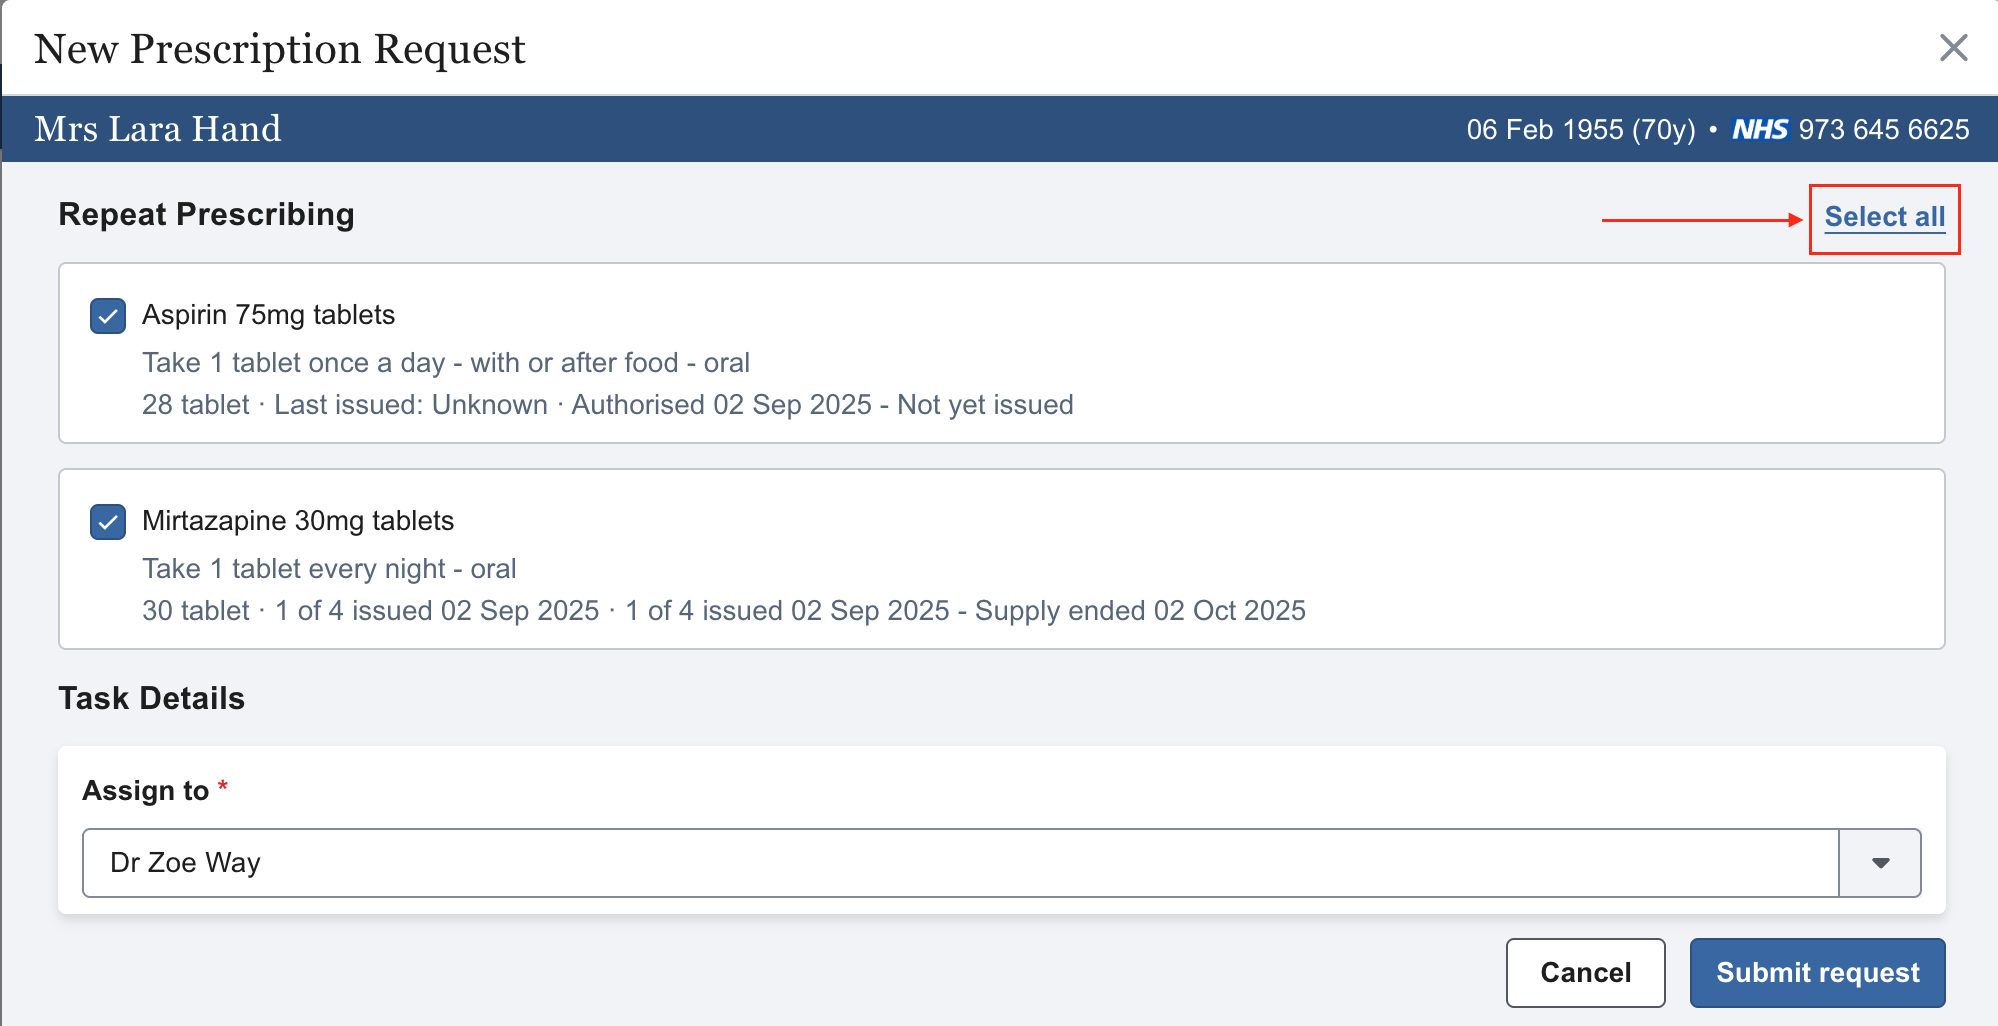1998x1026 pixels.
Task: Click Mirtazapine 'every night' dosage text
Action: pos(329,569)
